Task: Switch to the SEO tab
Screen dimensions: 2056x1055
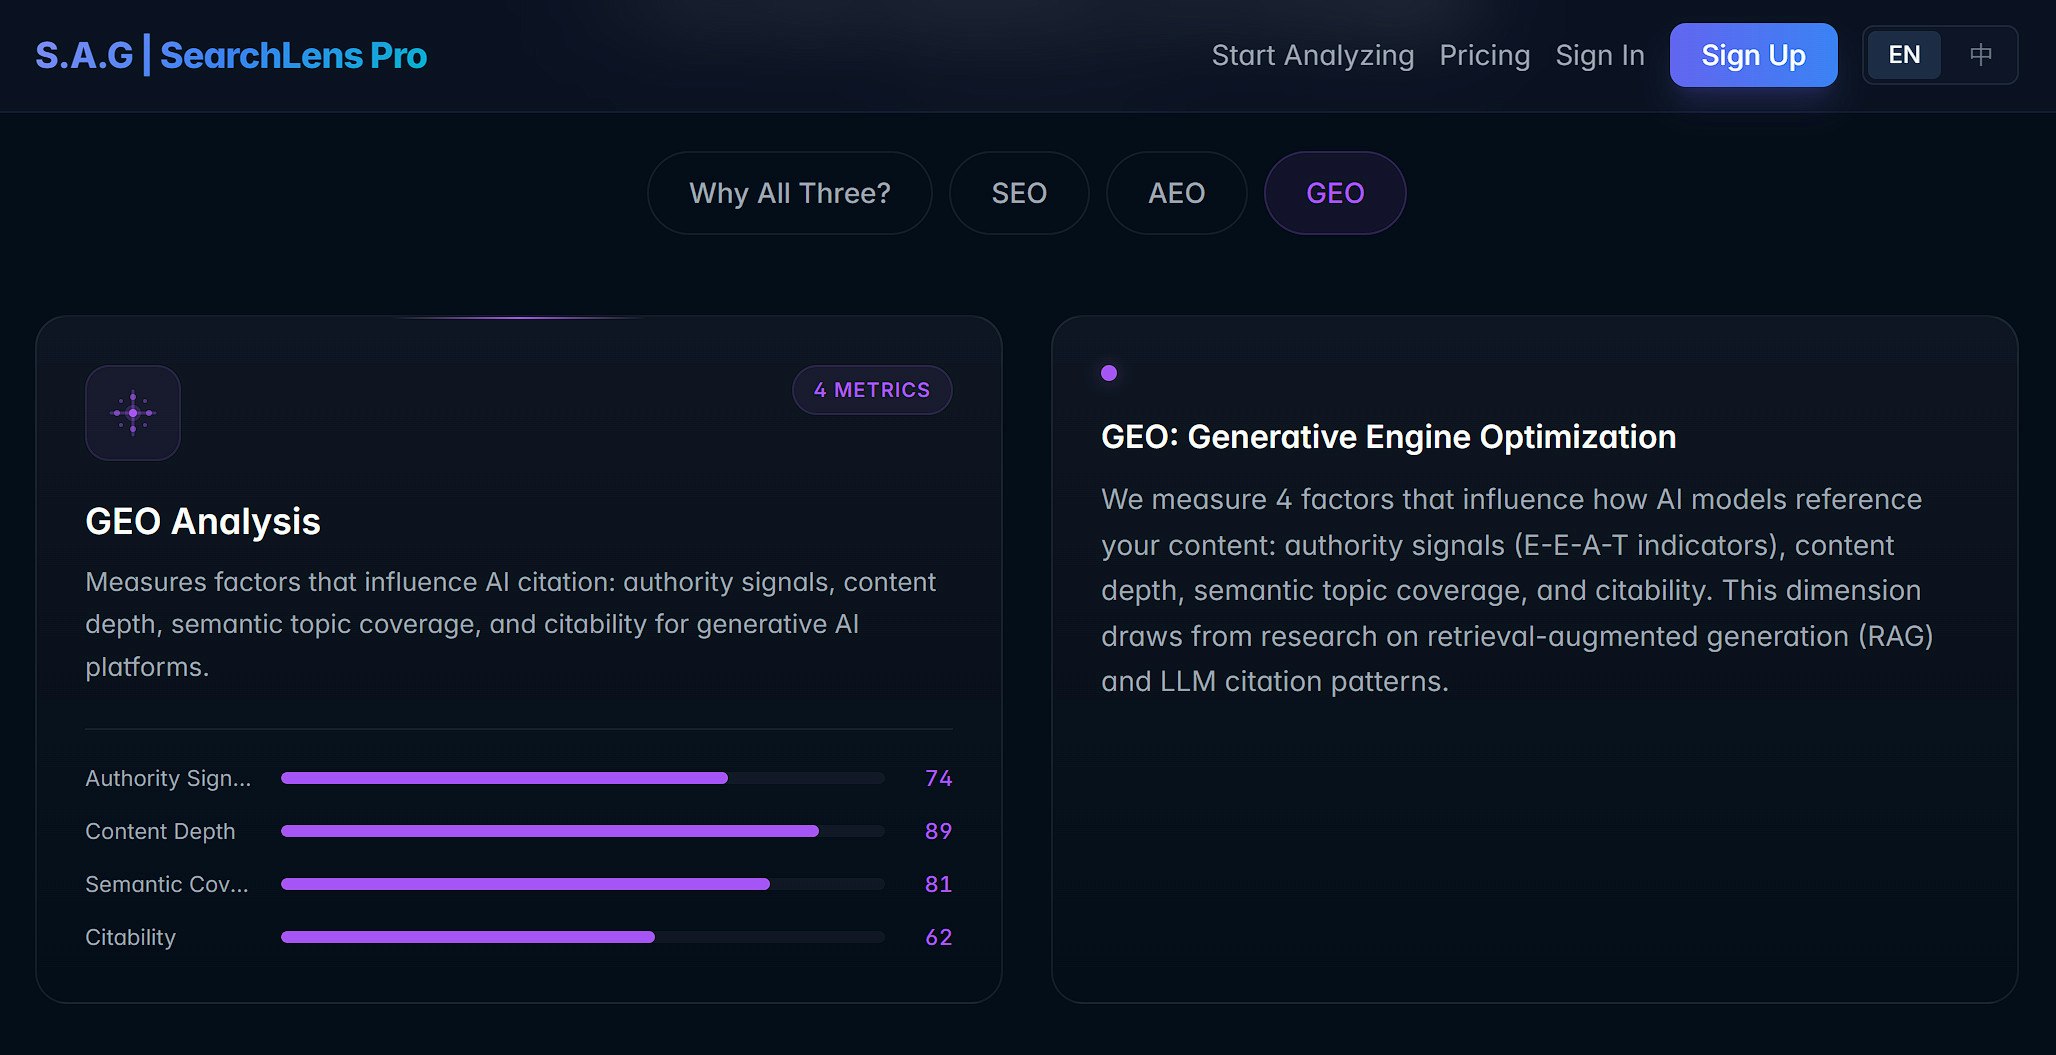Action: coord(1018,193)
